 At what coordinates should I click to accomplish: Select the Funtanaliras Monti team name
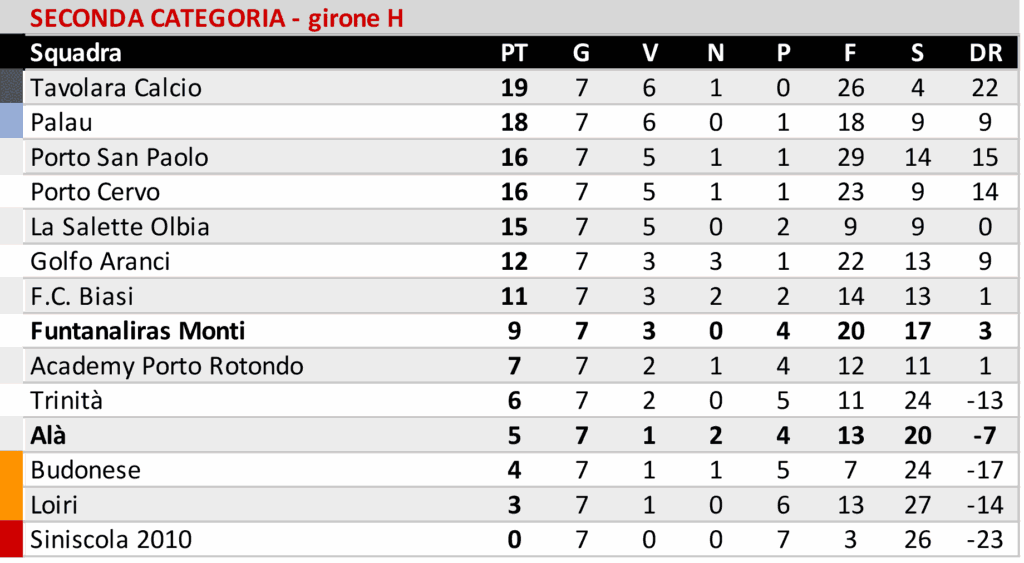tap(138, 331)
